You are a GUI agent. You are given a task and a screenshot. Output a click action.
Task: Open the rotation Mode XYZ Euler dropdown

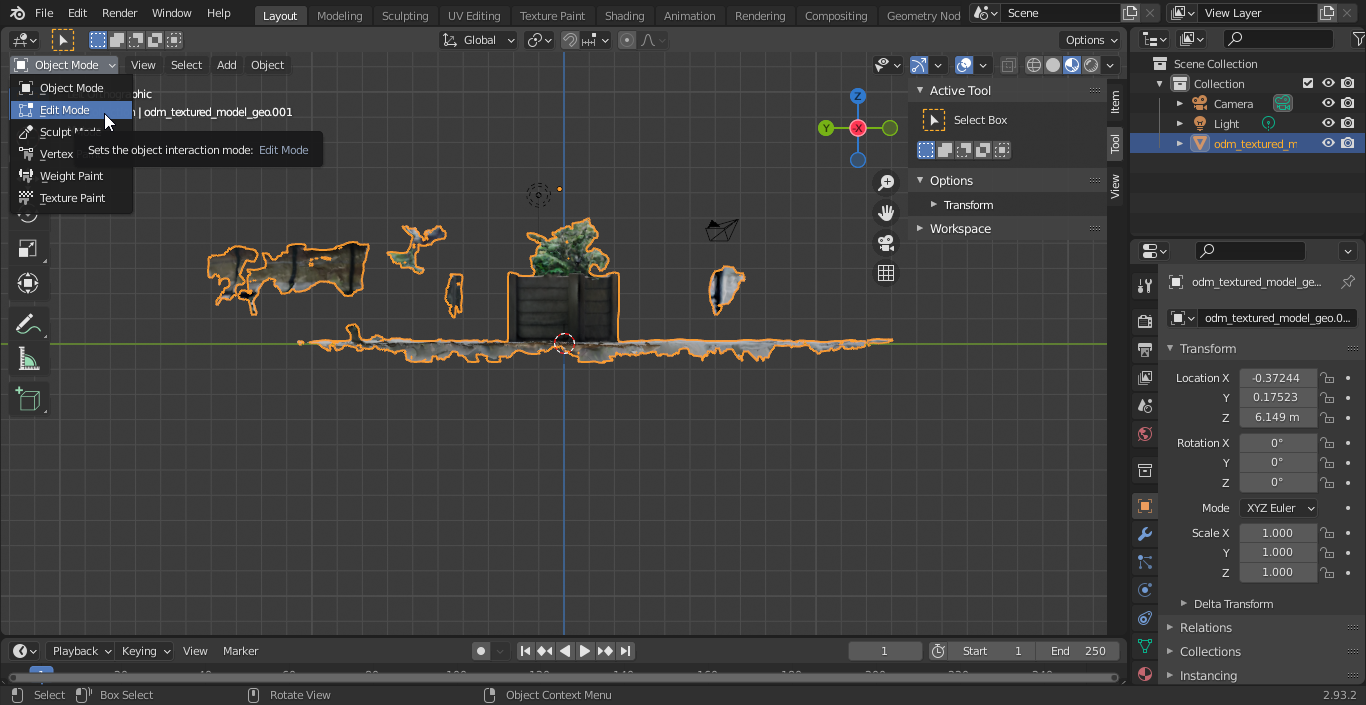click(x=1278, y=508)
